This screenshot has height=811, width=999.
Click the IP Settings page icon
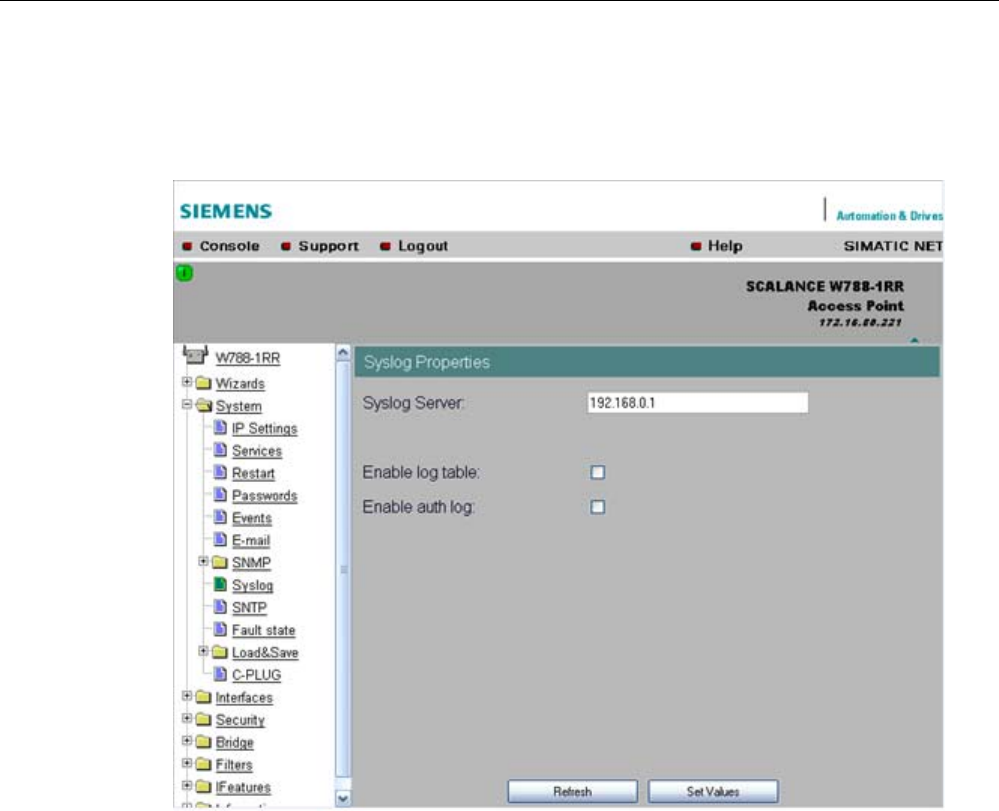click(x=220, y=427)
